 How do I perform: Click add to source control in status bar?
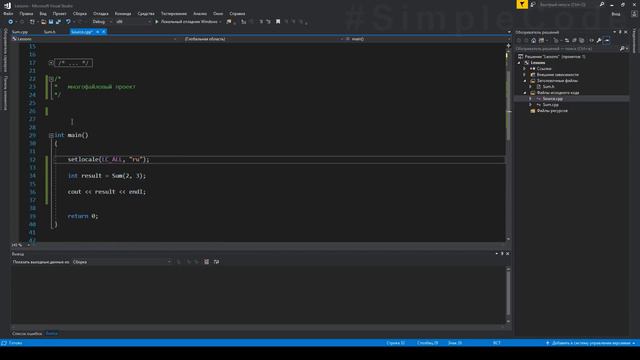click(591, 343)
